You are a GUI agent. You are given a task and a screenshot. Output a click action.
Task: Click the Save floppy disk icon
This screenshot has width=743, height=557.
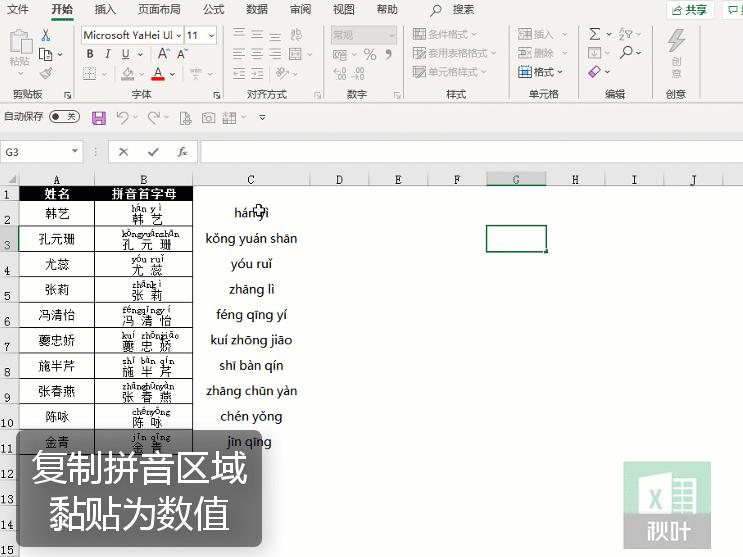coord(99,118)
